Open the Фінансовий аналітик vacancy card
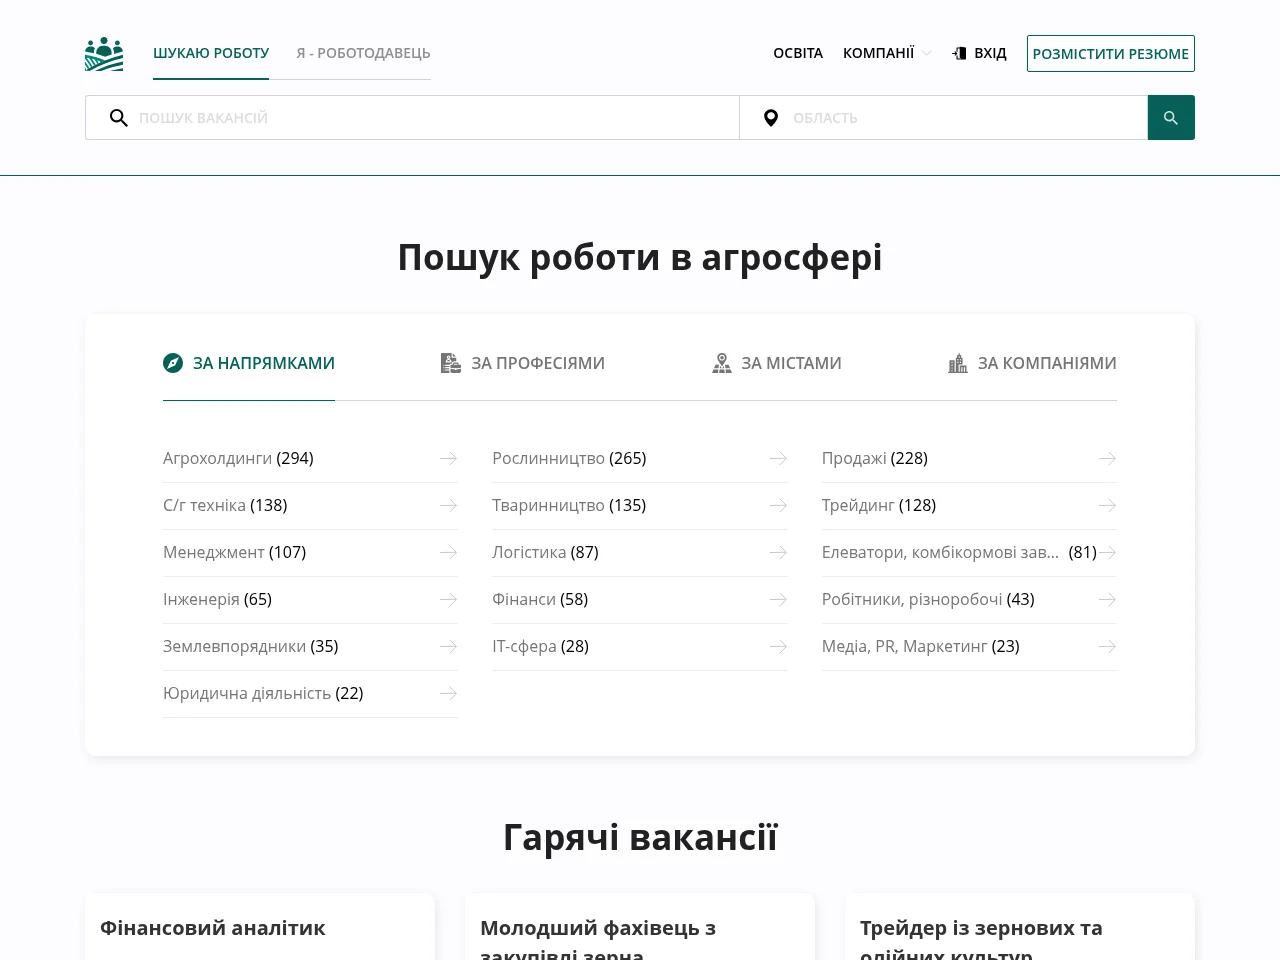Screen dimensions: 1280x960 pos(260,927)
